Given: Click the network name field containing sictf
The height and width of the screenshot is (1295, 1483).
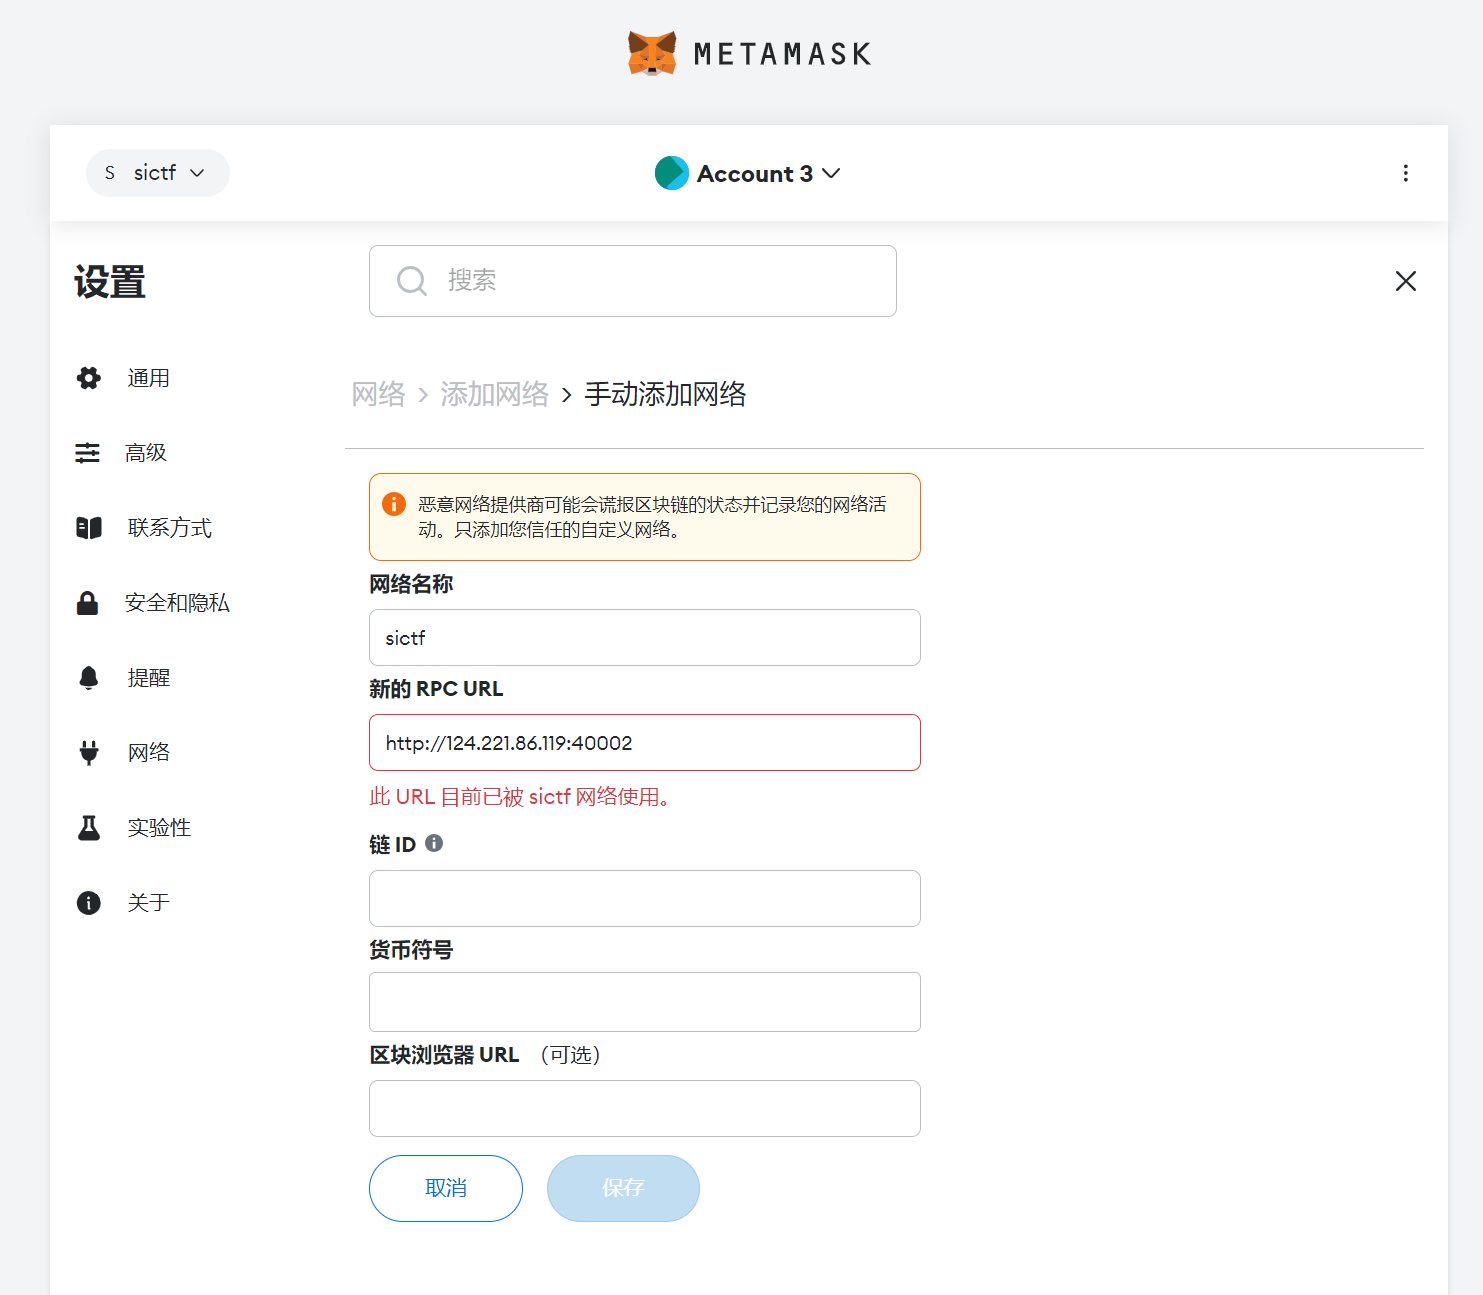Looking at the screenshot, I should [x=645, y=638].
